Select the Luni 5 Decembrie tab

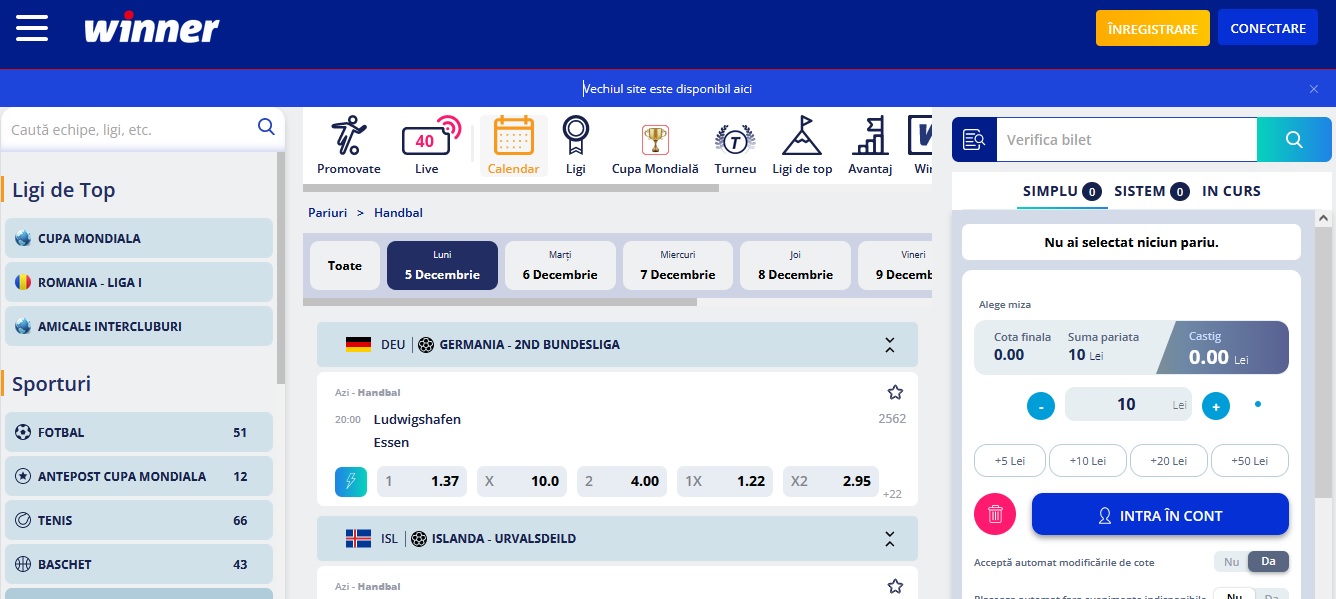click(442, 266)
